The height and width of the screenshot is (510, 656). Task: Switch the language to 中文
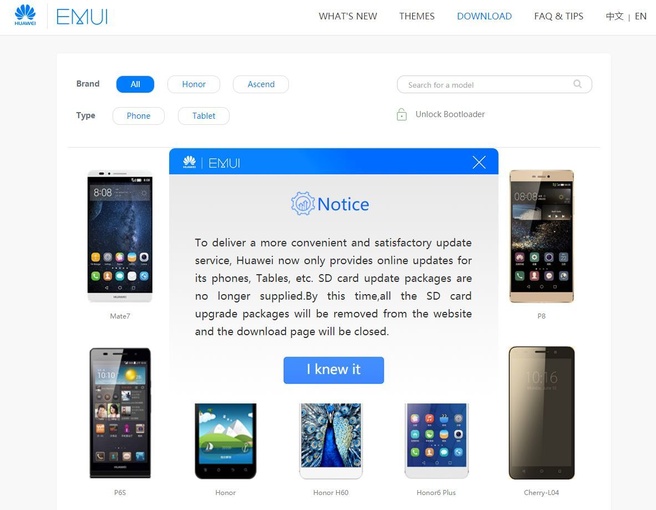pos(614,16)
